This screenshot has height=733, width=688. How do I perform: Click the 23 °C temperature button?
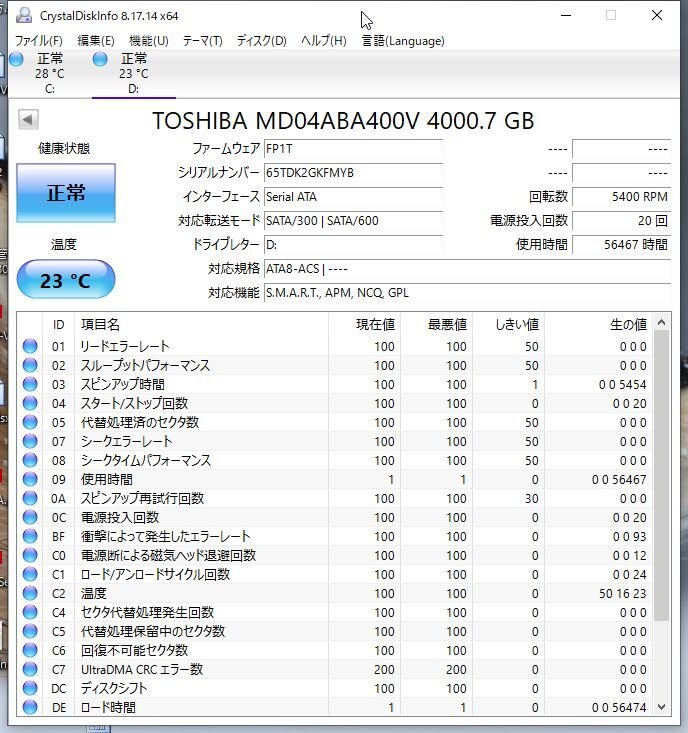[x=66, y=280]
